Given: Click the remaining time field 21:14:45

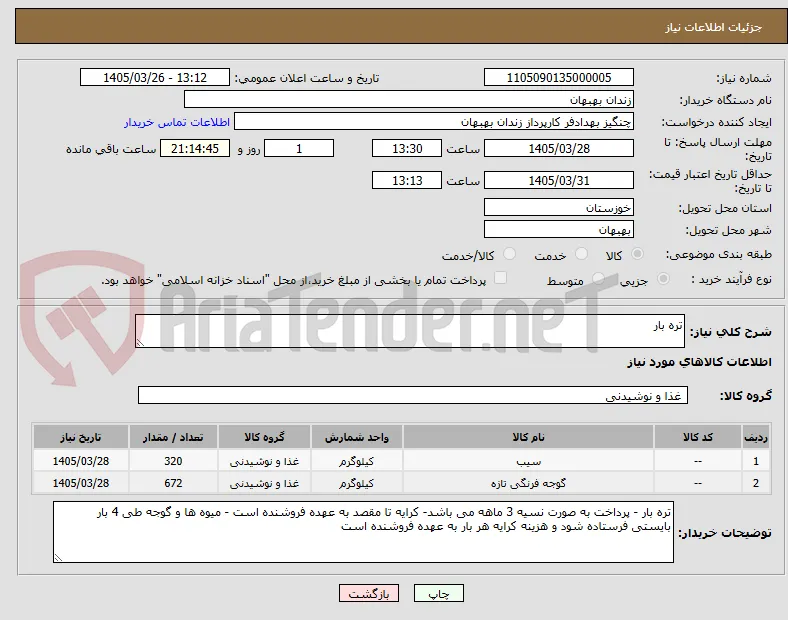Looking at the screenshot, I should coord(195,149).
